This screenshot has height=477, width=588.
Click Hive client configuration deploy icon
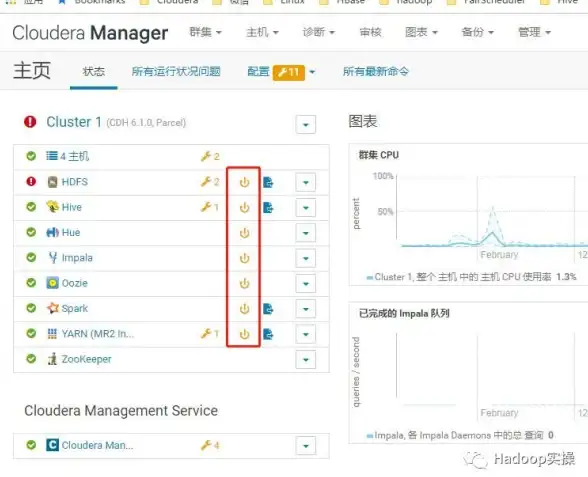coord(268,207)
